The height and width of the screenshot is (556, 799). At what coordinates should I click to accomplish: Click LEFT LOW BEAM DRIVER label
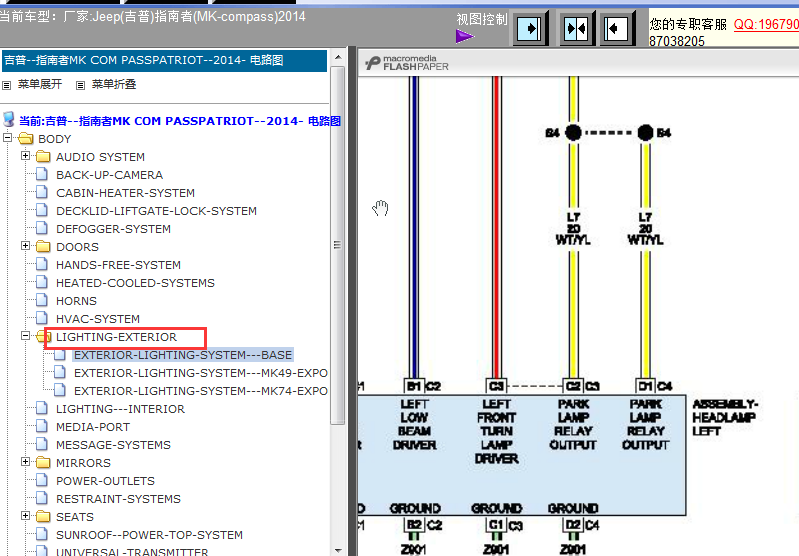414,425
